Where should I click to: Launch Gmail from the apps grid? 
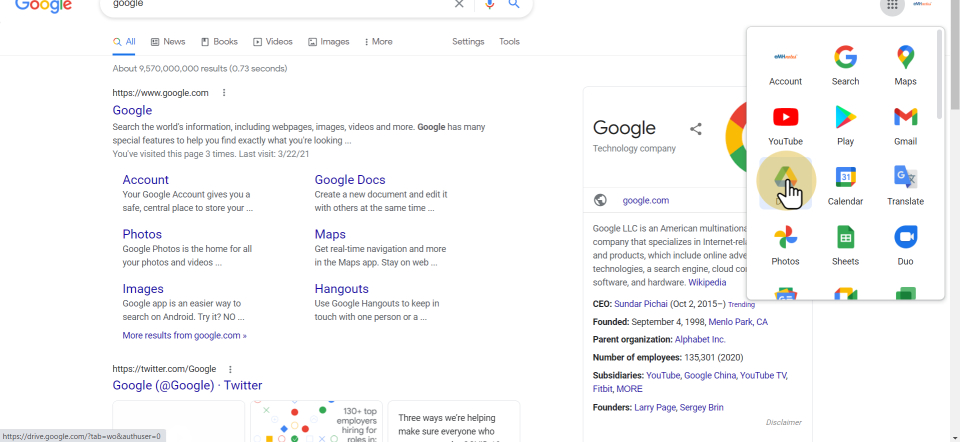coord(905,118)
